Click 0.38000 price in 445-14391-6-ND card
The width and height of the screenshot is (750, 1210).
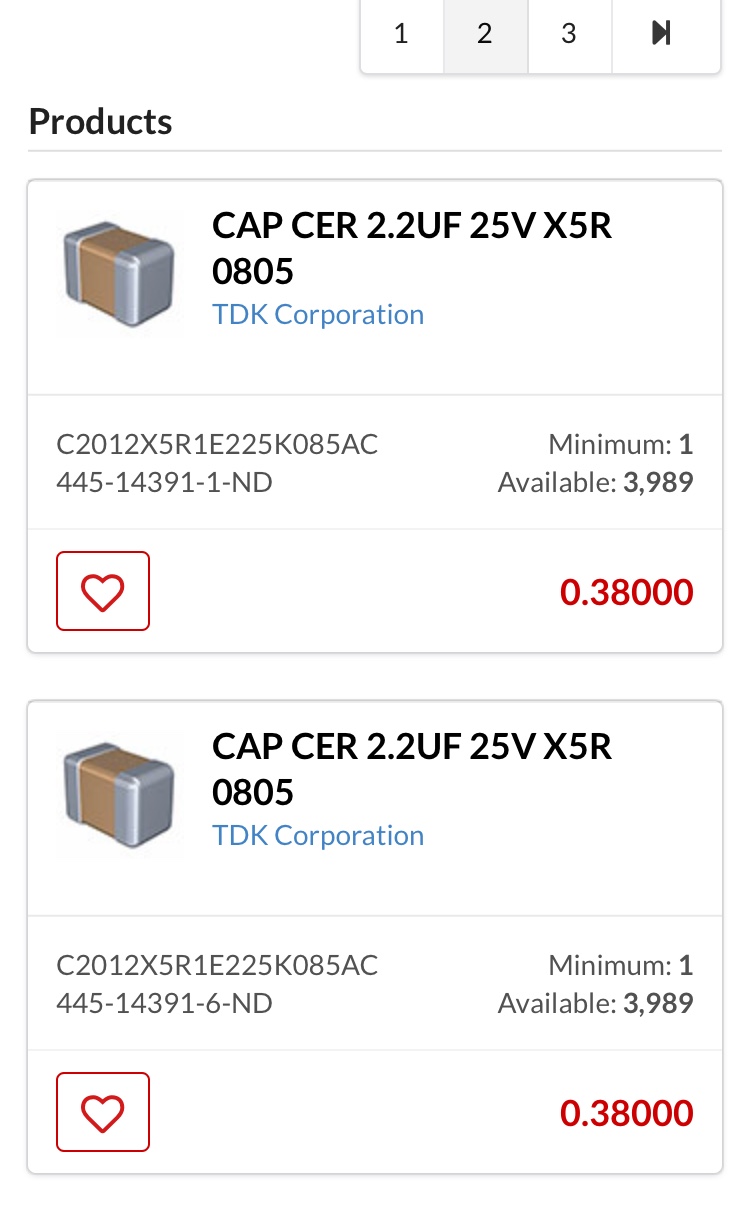coord(626,1113)
